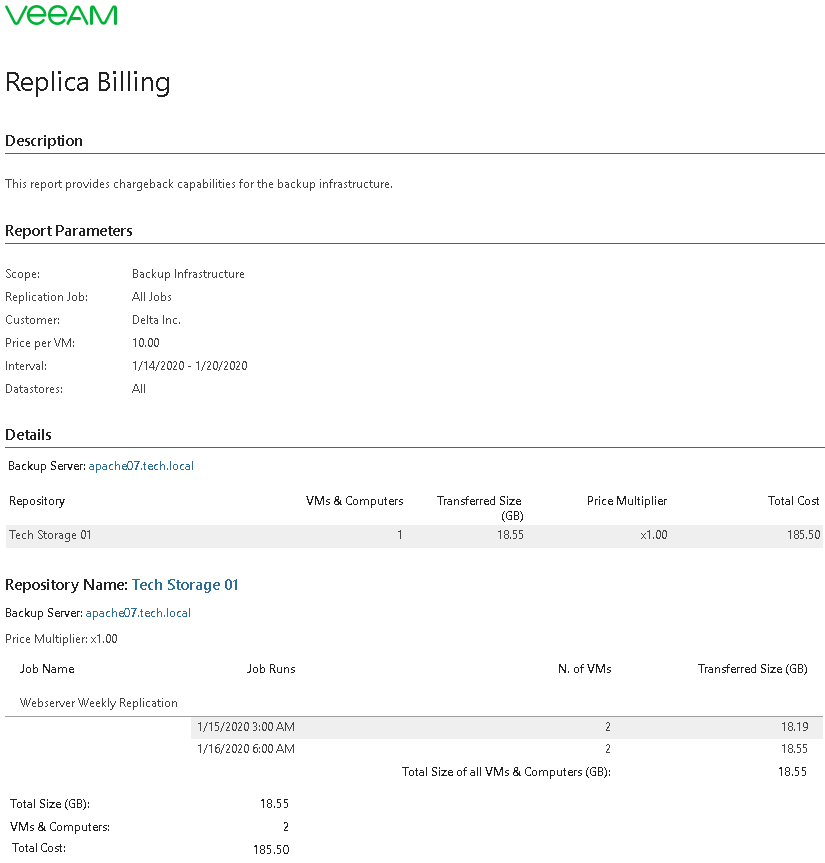Click Backup Server link below Repository Name
825x863 pixels.
click(x=137, y=613)
